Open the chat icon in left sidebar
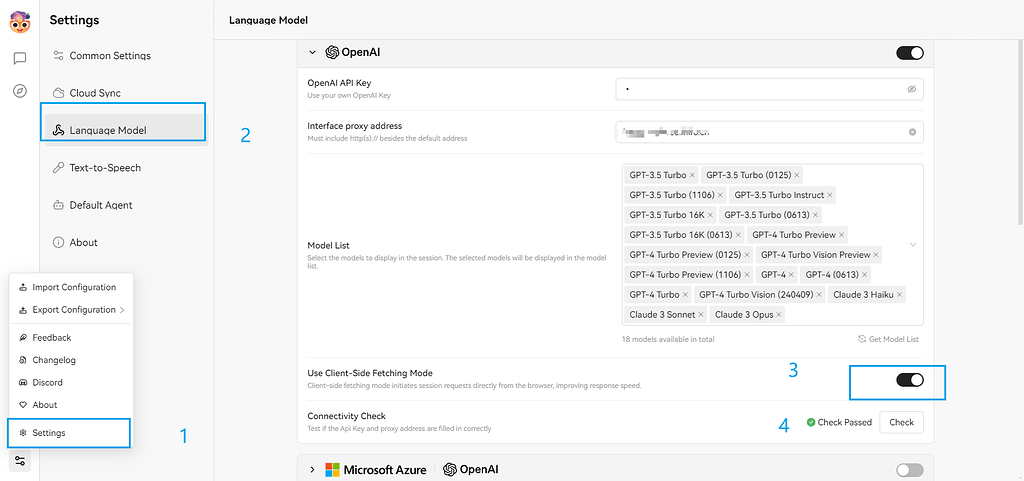Image resolution: width=1024 pixels, height=481 pixels. click(20, 59)
